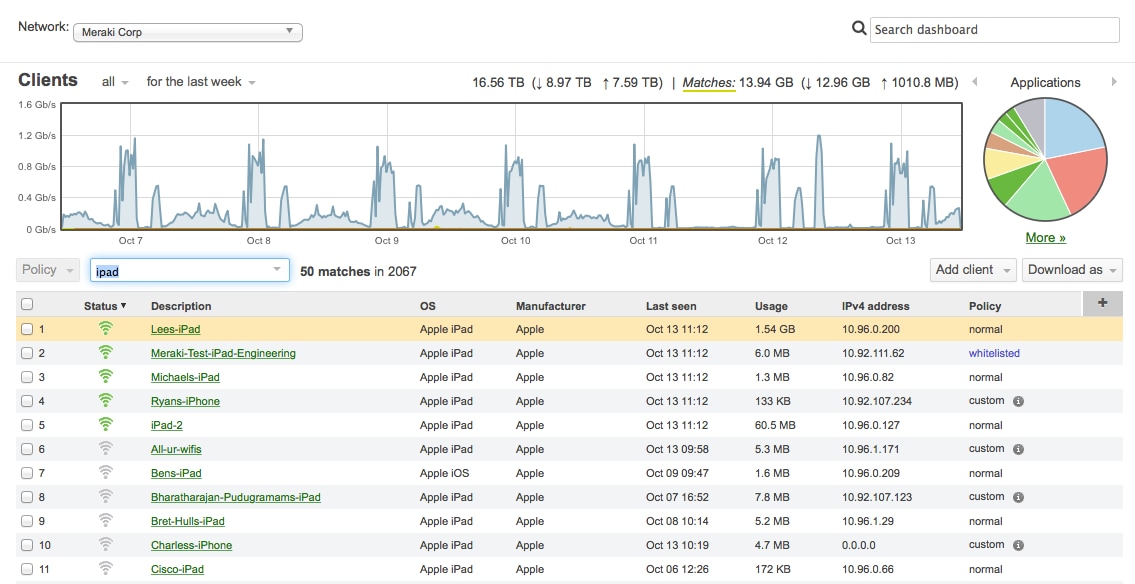This screenshot has height=584, width=1135.
Task: Toggle the select-all checkbox in table header
Action: click(x=28, y=305)
